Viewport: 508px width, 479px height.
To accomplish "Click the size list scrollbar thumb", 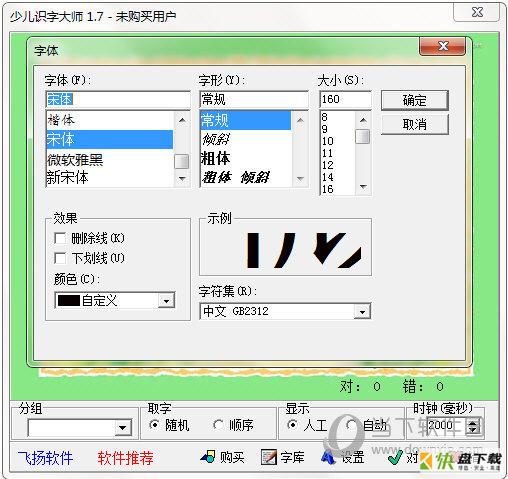I will (363, 136).
